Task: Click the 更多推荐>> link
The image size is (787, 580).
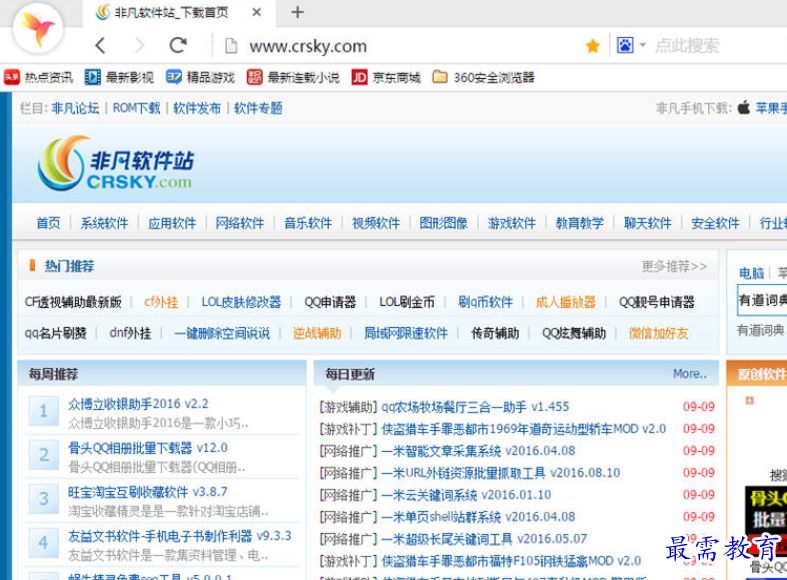Action: coord(674,266)
